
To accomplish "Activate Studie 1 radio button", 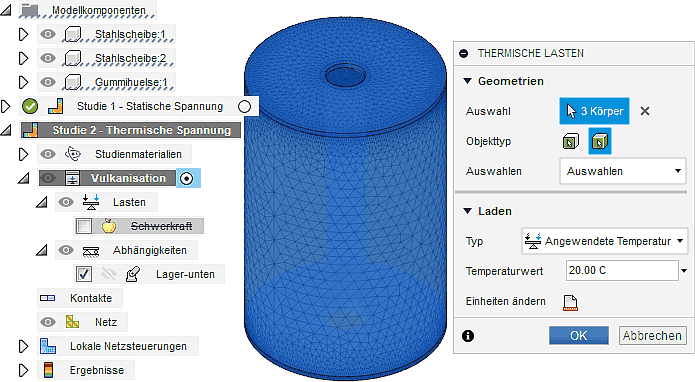I will [244, 106].
